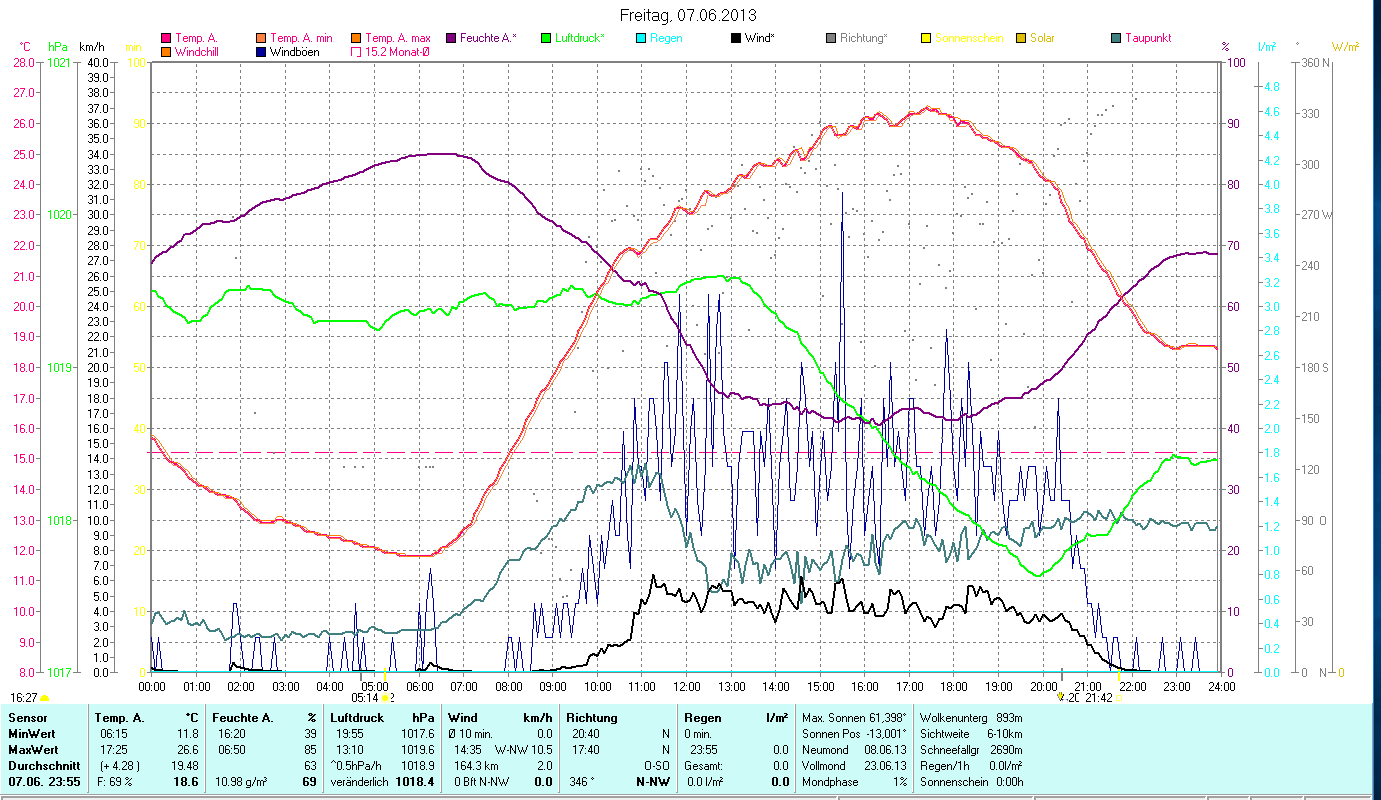1381x800 pixels.
Task: Click the 06:00 time axis label
Action: pos(420,686)
